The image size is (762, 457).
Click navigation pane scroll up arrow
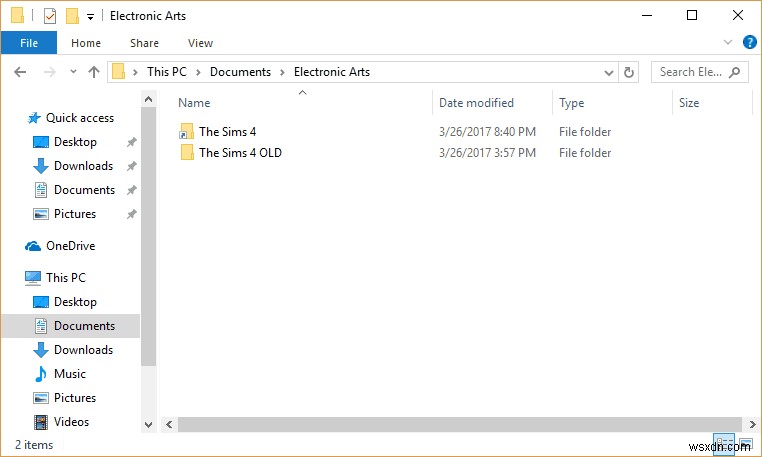(x=149, y=99)
